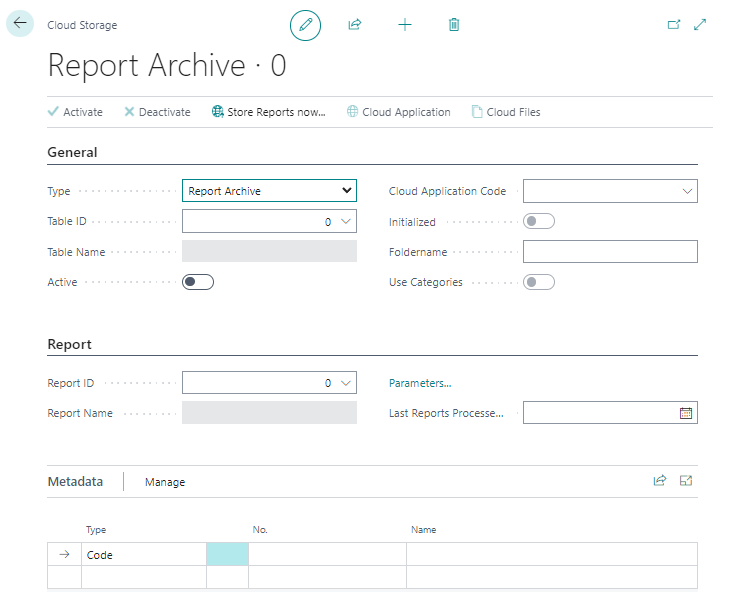This screenshot has height=592, width=745.
Task: Toggle the Use Categories switch
Action: (539, 282)
